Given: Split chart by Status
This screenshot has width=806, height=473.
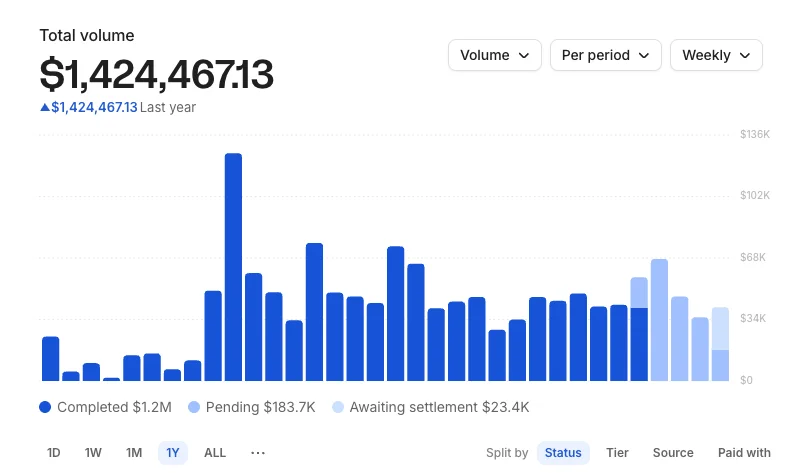Looking at the screenshot, I should click(563, 452).
